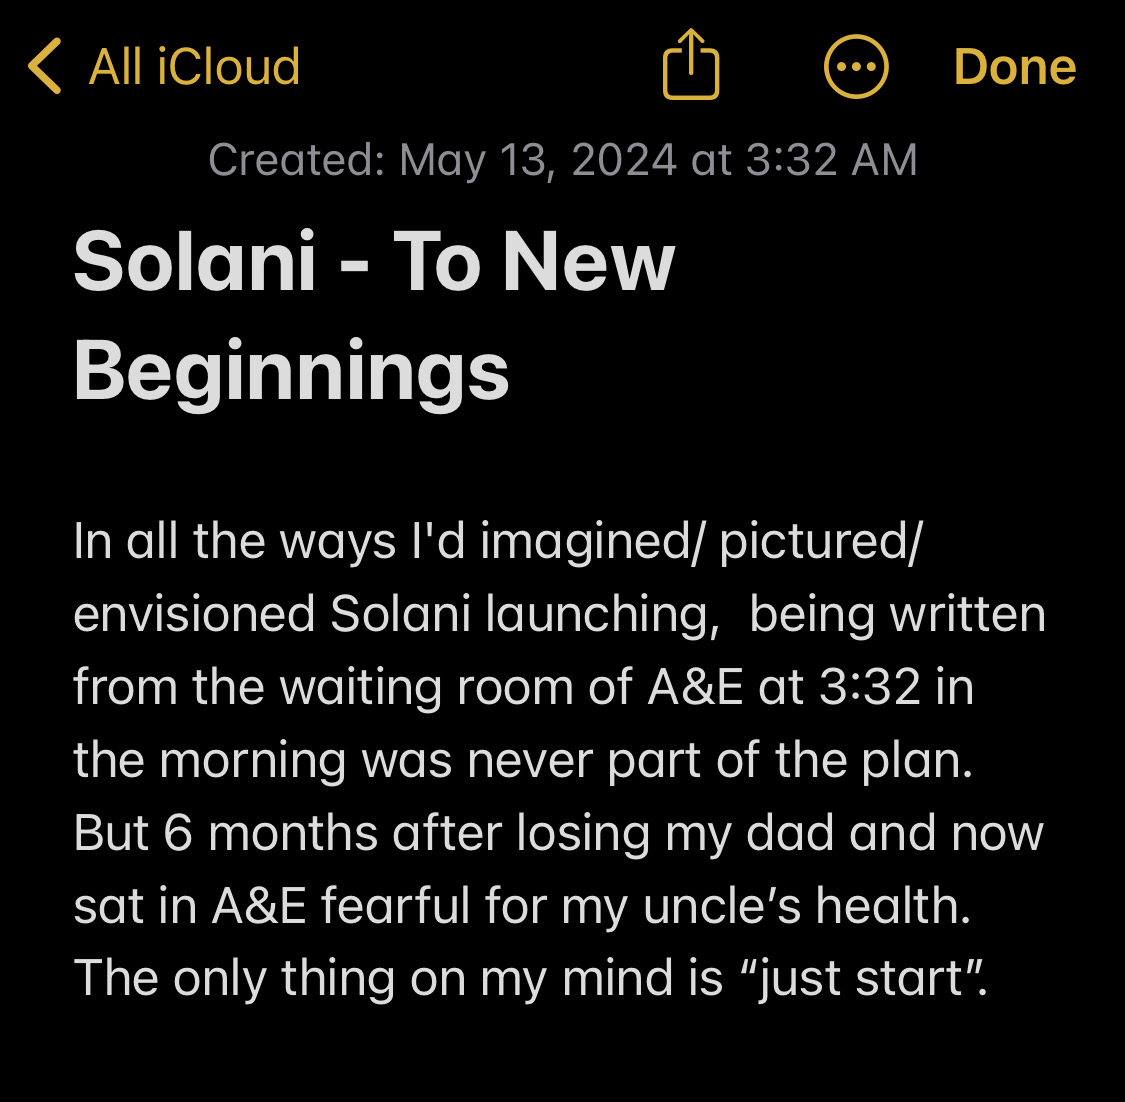Viewport: 1125px width, 1102px height.
Task: Click the '3:32' time in body text
Action: (870, 687)
